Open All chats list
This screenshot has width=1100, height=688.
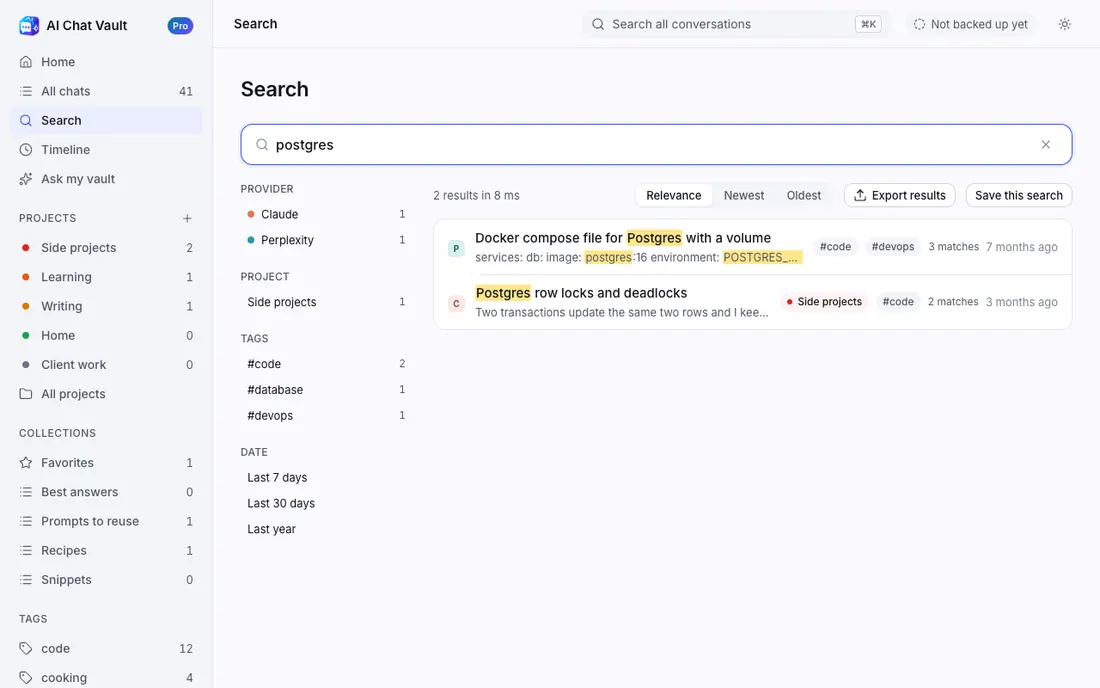click(x=106, y=91)
